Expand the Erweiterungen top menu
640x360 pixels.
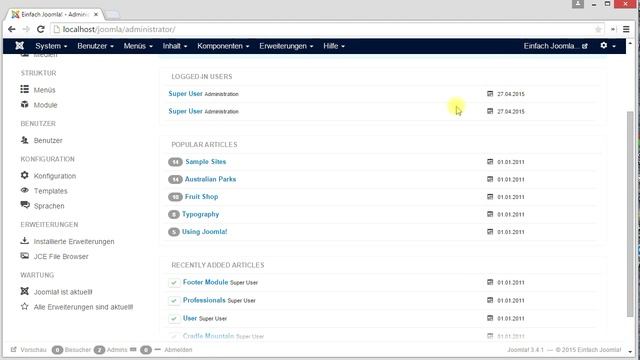click(286, 46)
